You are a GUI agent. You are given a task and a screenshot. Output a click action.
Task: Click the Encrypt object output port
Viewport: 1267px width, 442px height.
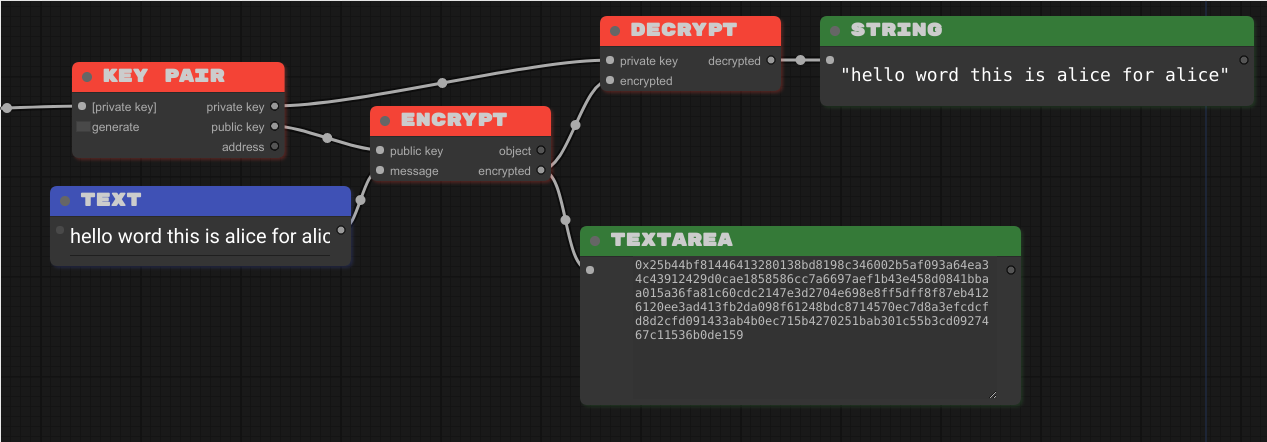[x=541, y=151]
